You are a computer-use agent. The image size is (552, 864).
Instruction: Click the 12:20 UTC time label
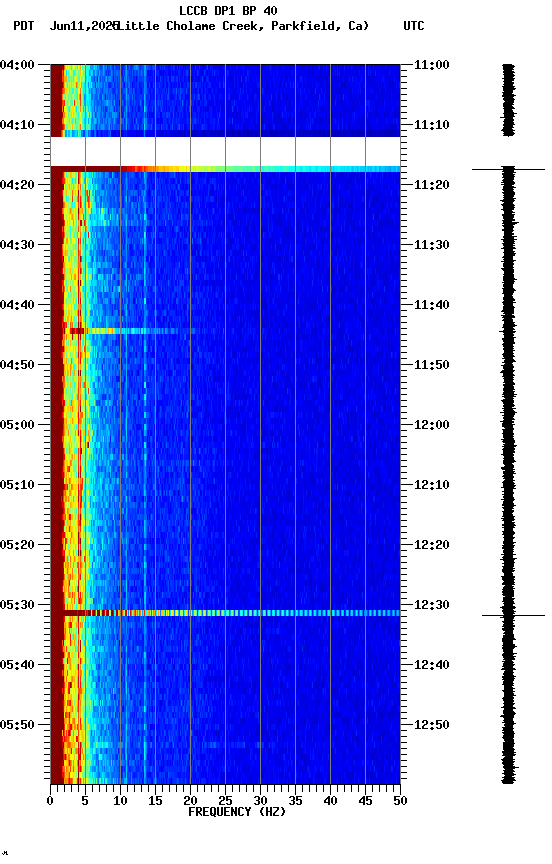[x=431, y=545]
